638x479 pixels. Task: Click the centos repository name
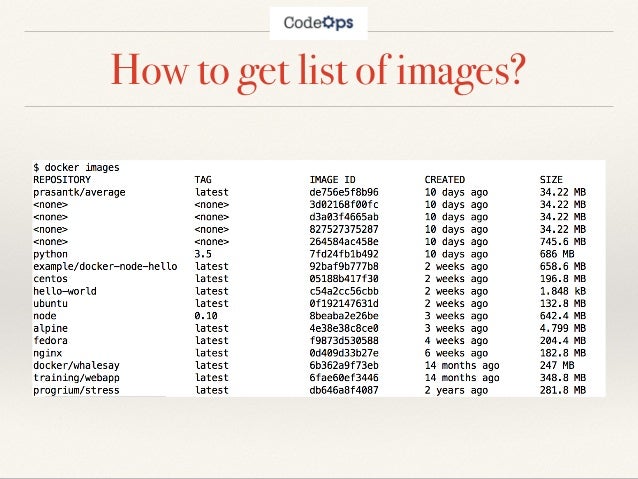[50, 279]
